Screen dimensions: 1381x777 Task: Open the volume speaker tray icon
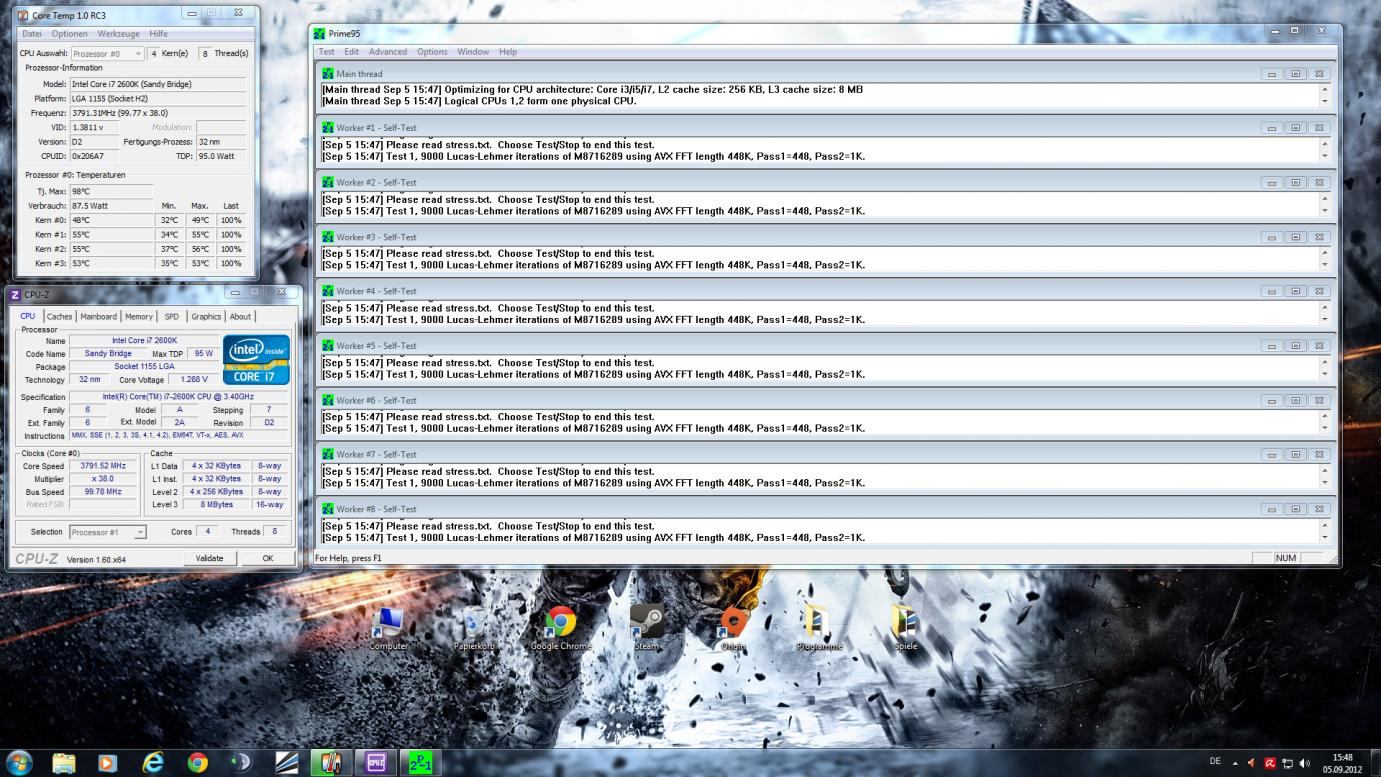(x=1305, y=763)
